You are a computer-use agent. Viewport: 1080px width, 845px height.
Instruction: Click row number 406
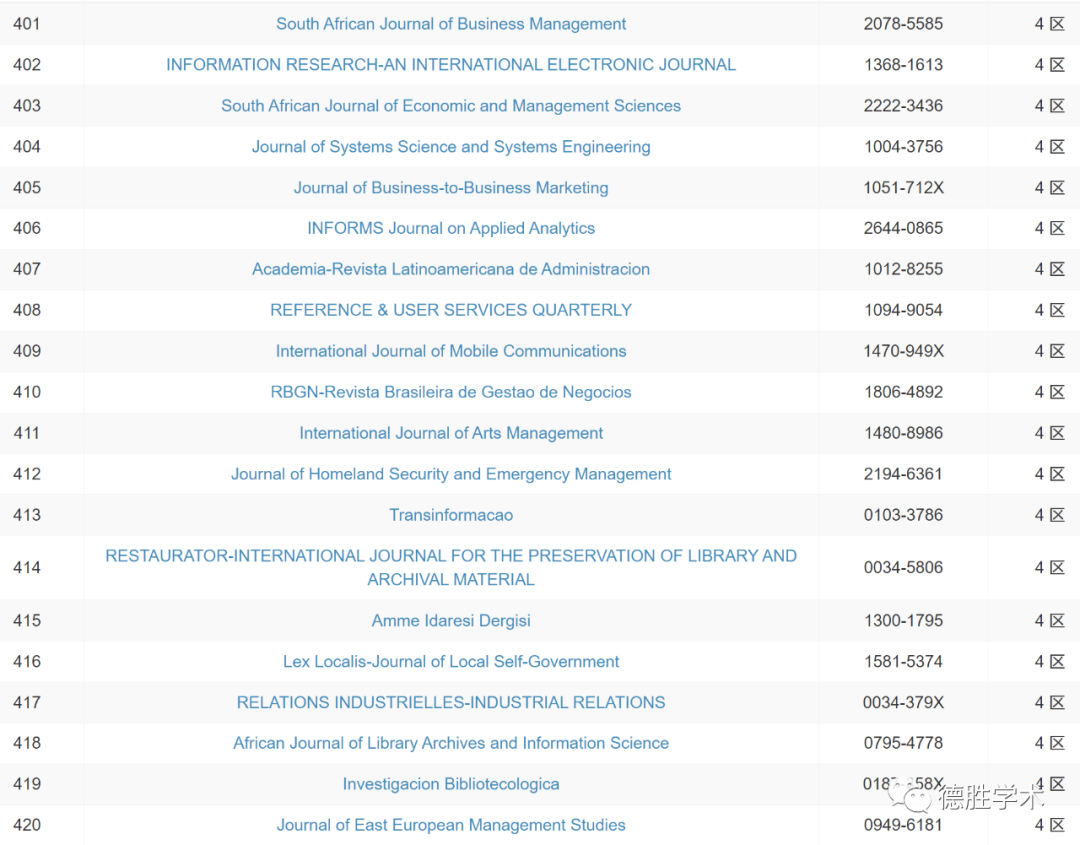tap(27, 228)
